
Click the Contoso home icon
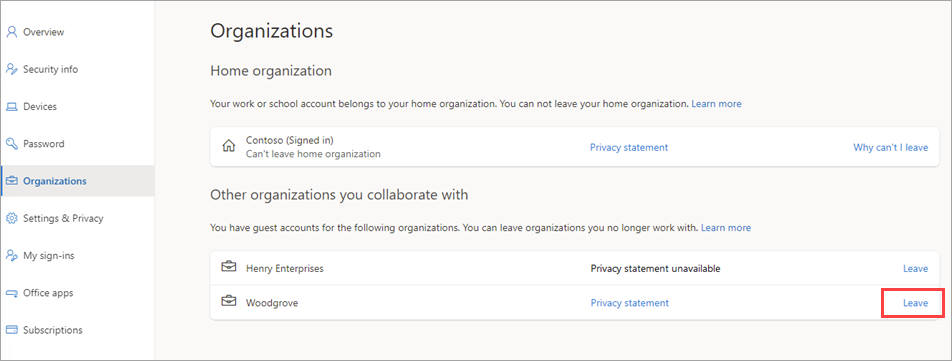click(x=229, y=147)
